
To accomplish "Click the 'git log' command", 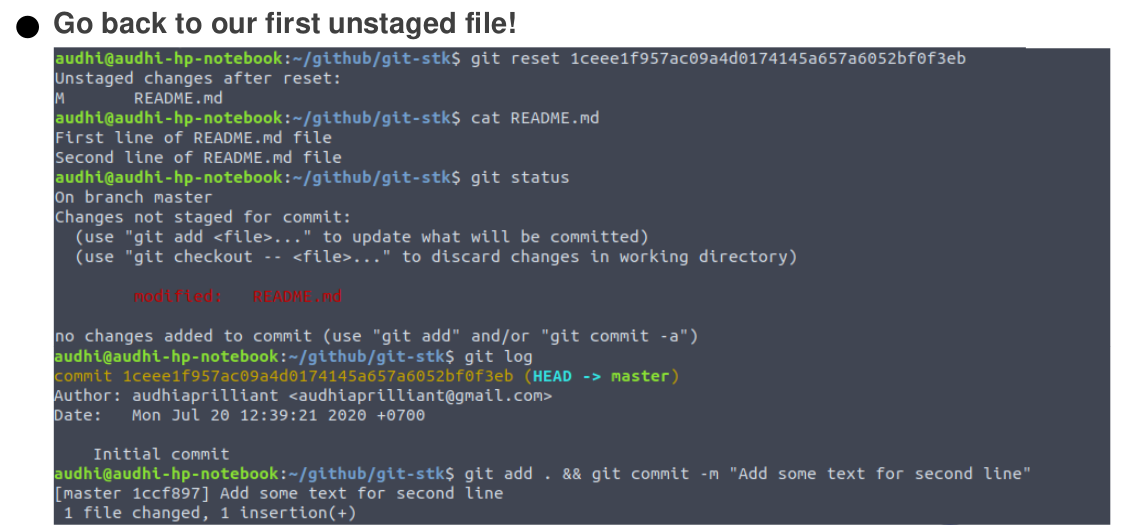I will [502, 356].
